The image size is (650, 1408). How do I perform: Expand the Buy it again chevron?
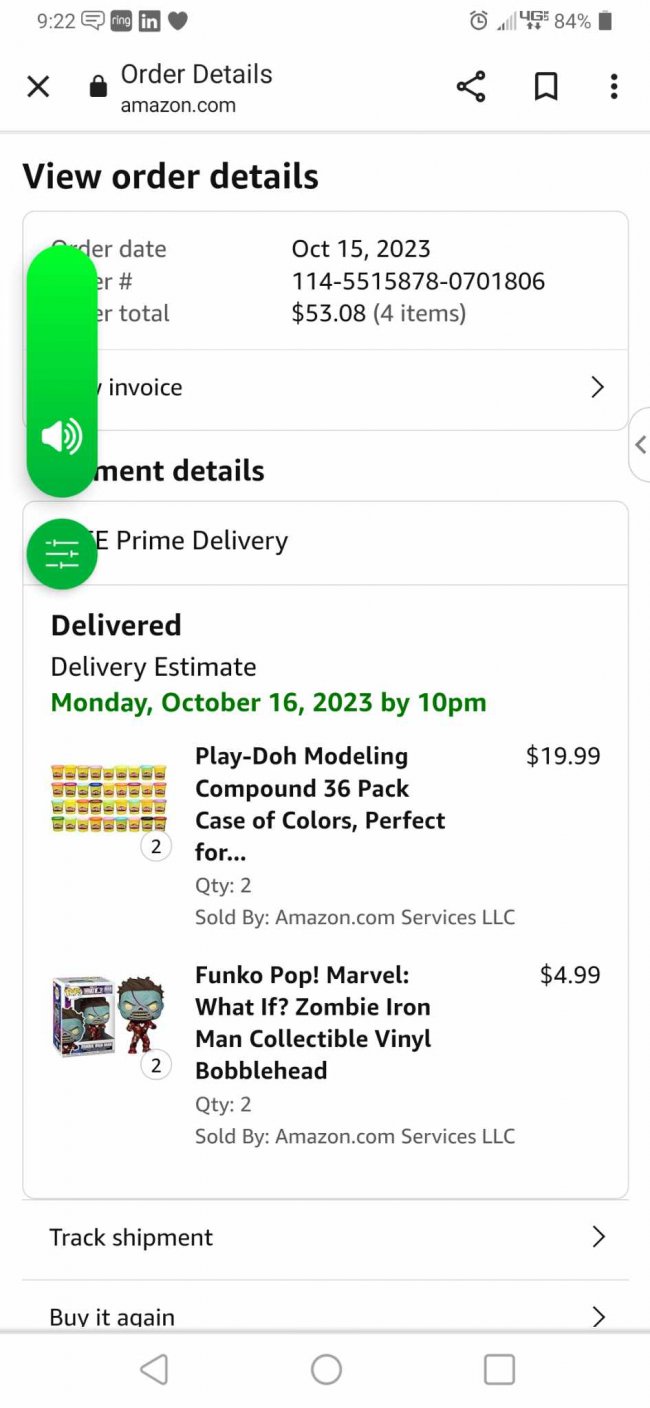pyautogui.click(x=598, y=1316)
